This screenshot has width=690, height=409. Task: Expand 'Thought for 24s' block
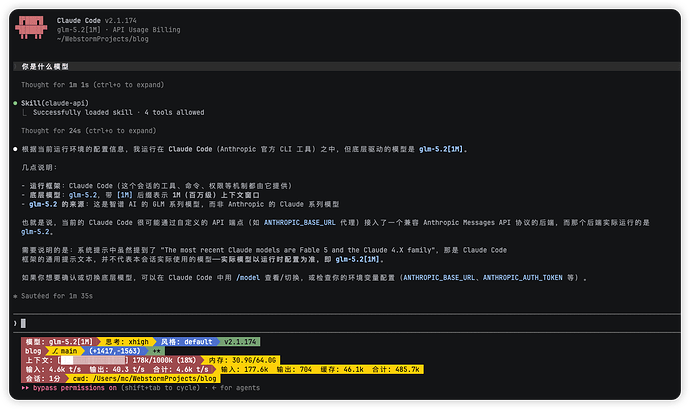(x=88, y=131)
